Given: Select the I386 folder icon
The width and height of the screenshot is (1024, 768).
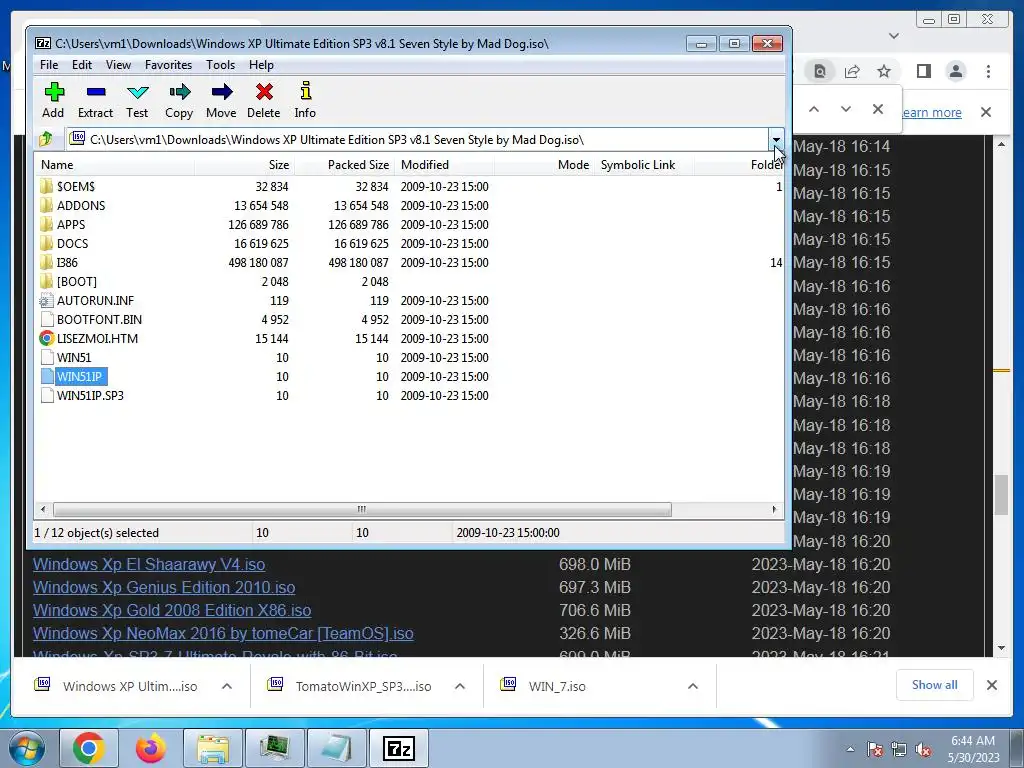Looking at the screenshot, I should coord(46,263).
